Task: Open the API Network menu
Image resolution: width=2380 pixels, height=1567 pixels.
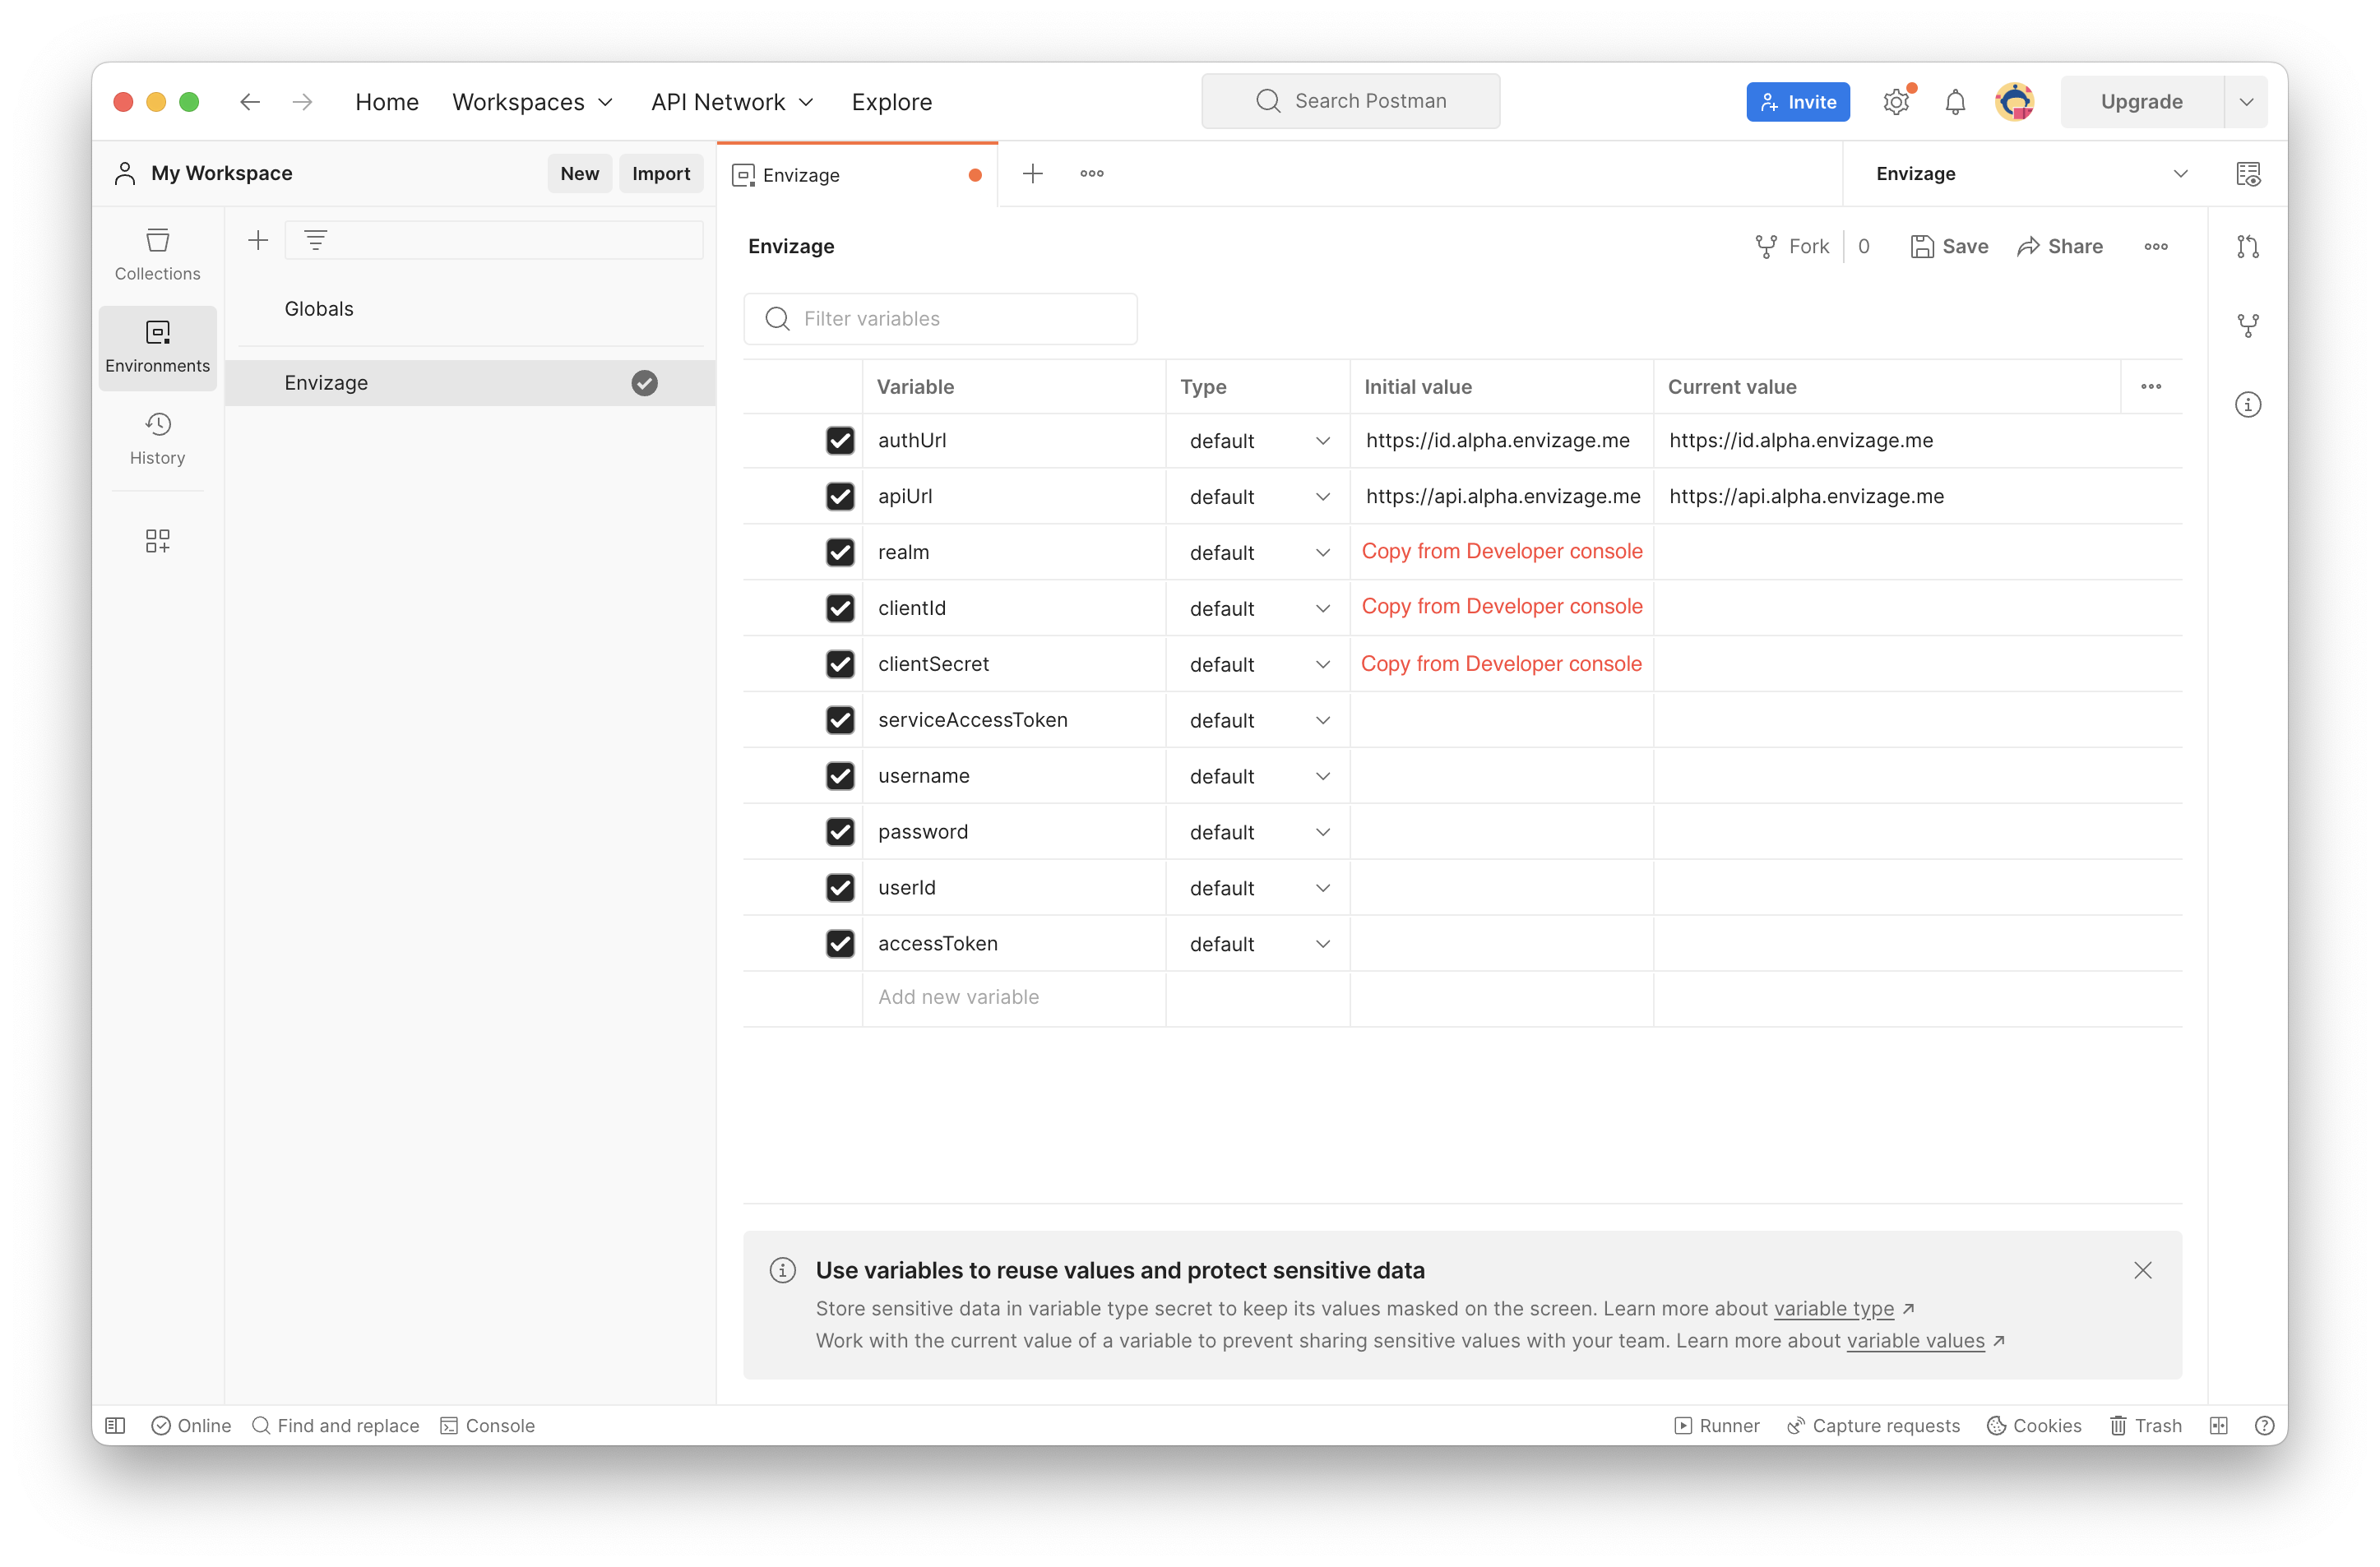Action: click(729, 99)
